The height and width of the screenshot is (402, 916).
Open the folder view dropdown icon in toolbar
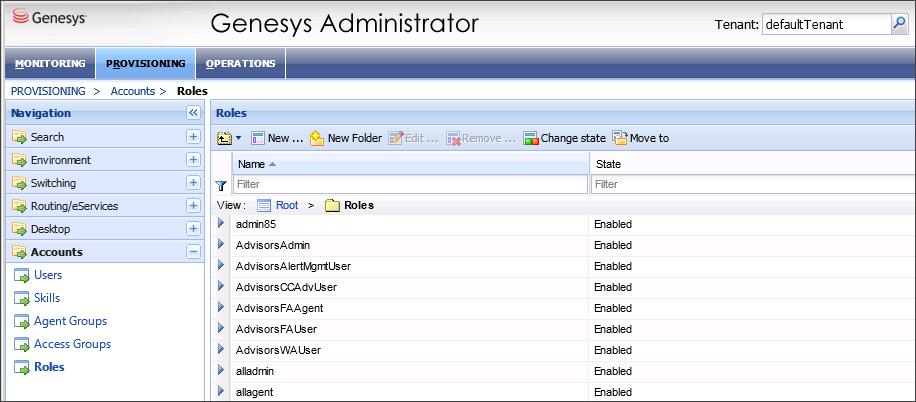click(229, 138)
